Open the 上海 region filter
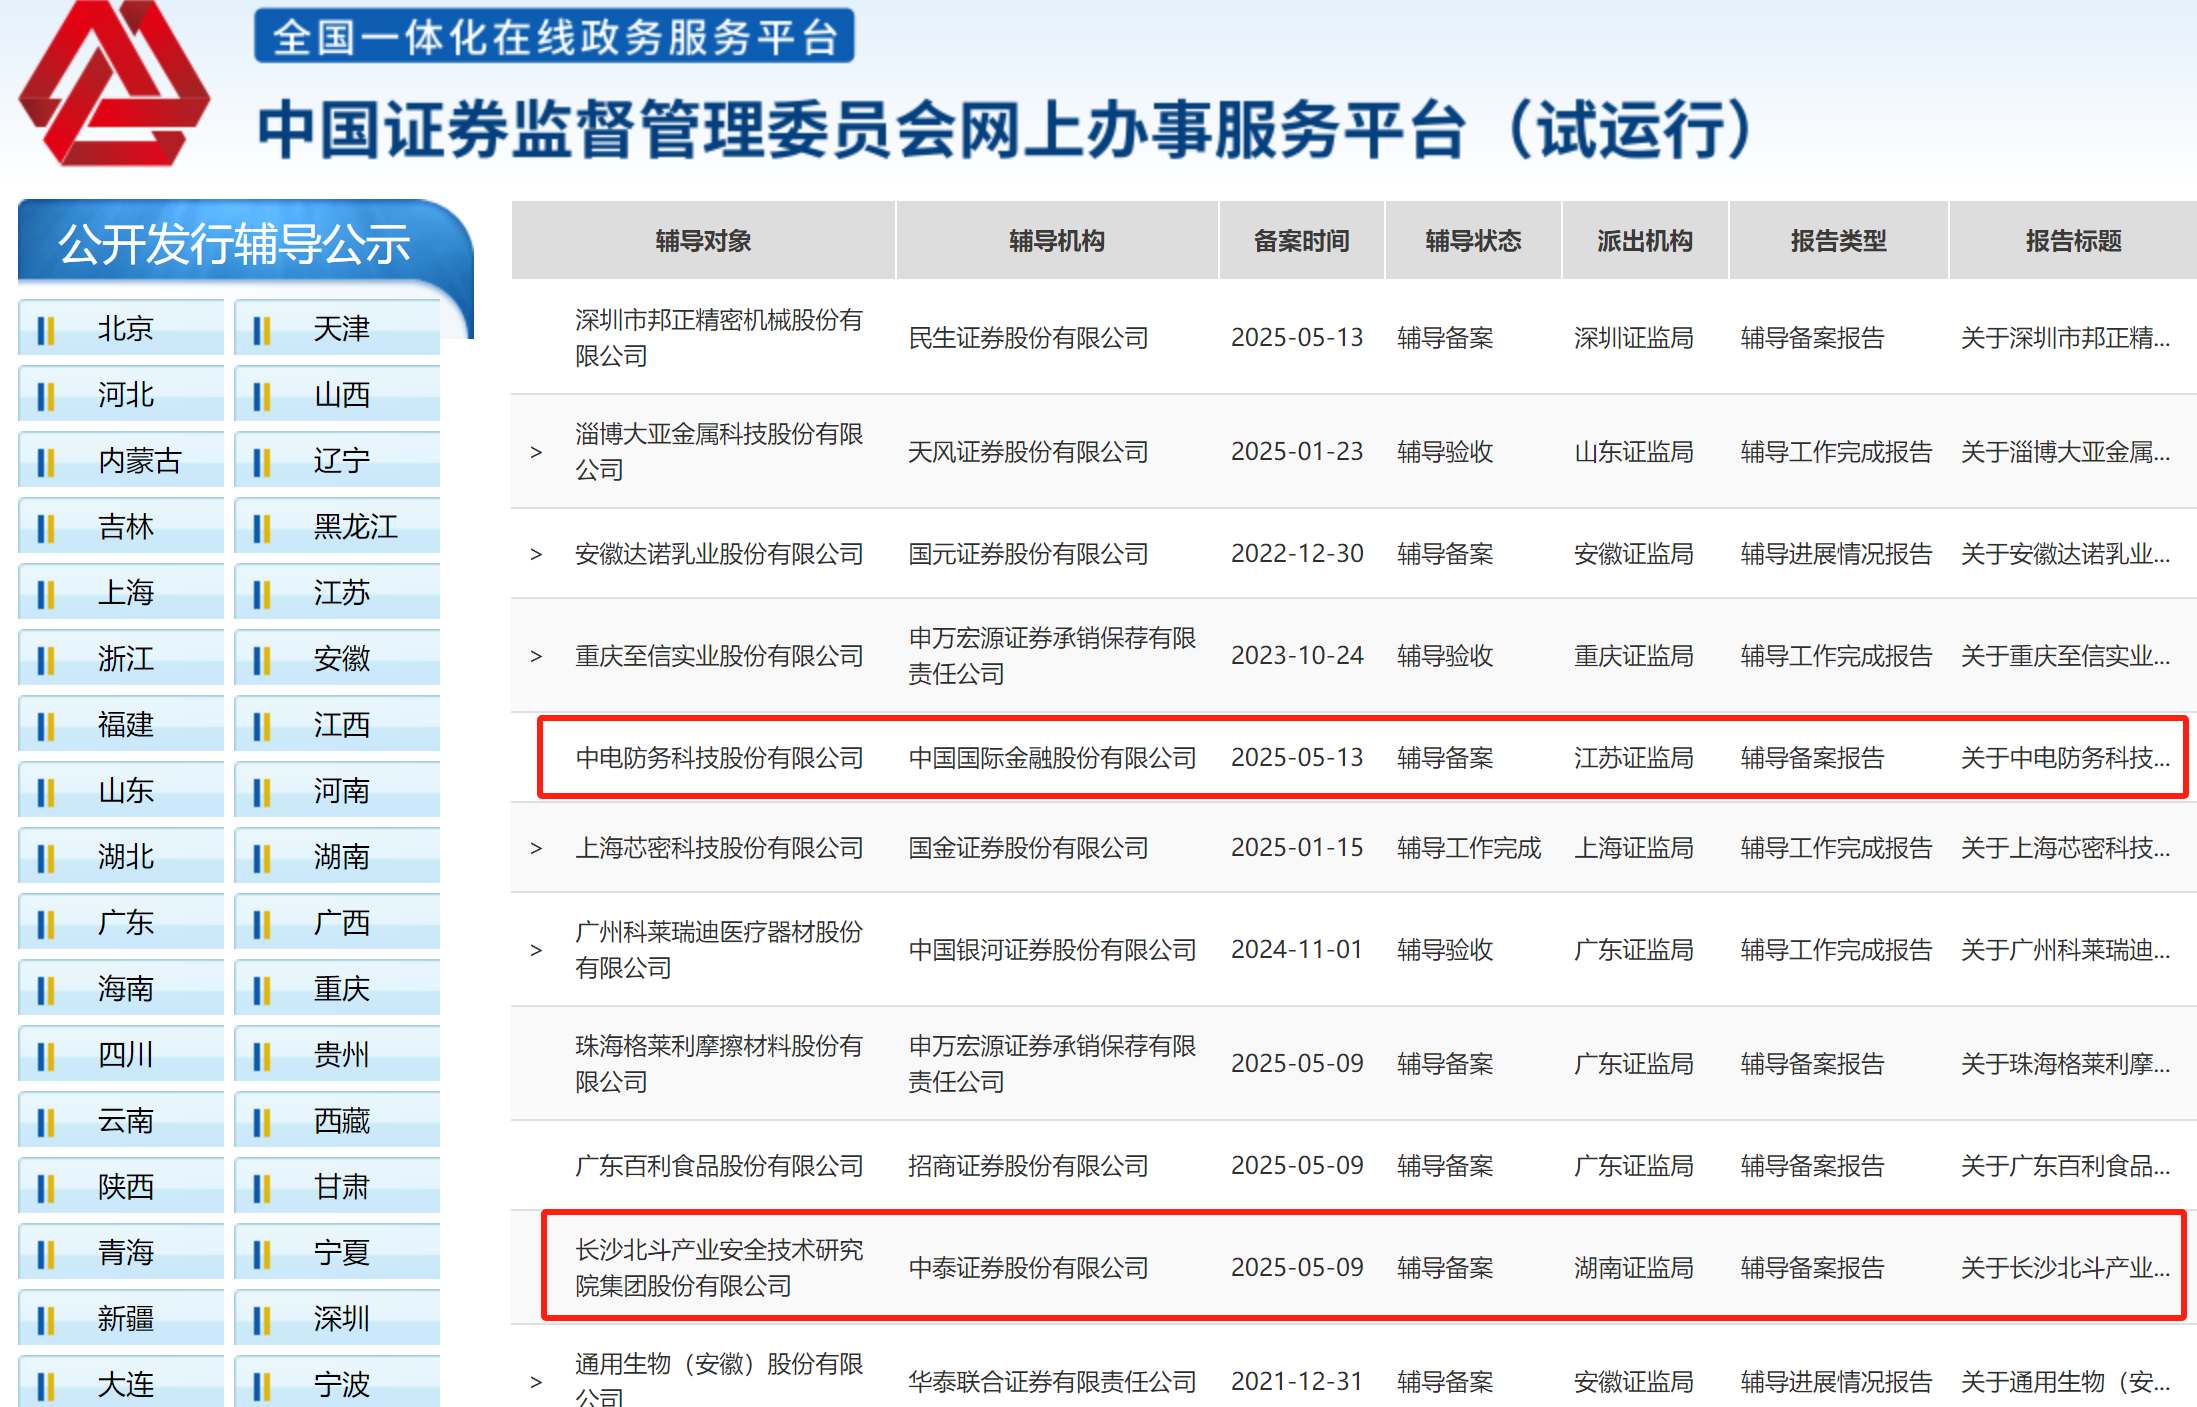 (121, 592)
